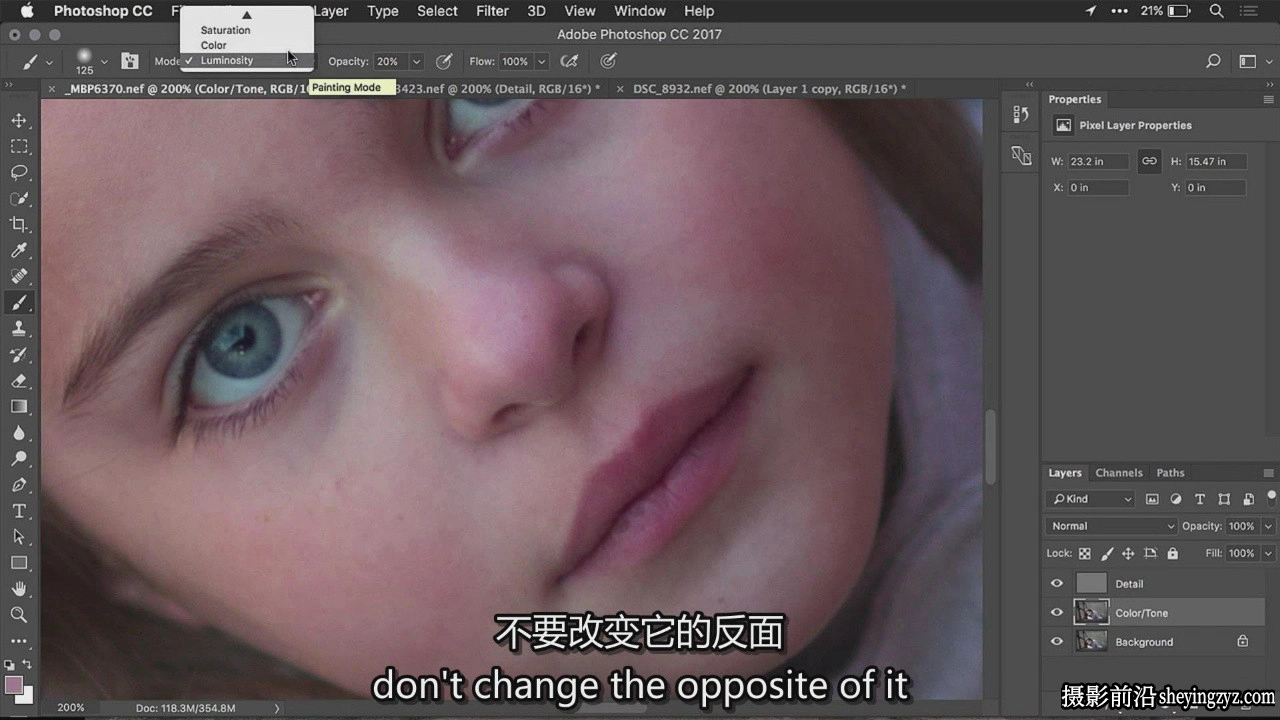Select the Healing Brush tool
This screenshot has width=1280, height=720.
(19, 277)
